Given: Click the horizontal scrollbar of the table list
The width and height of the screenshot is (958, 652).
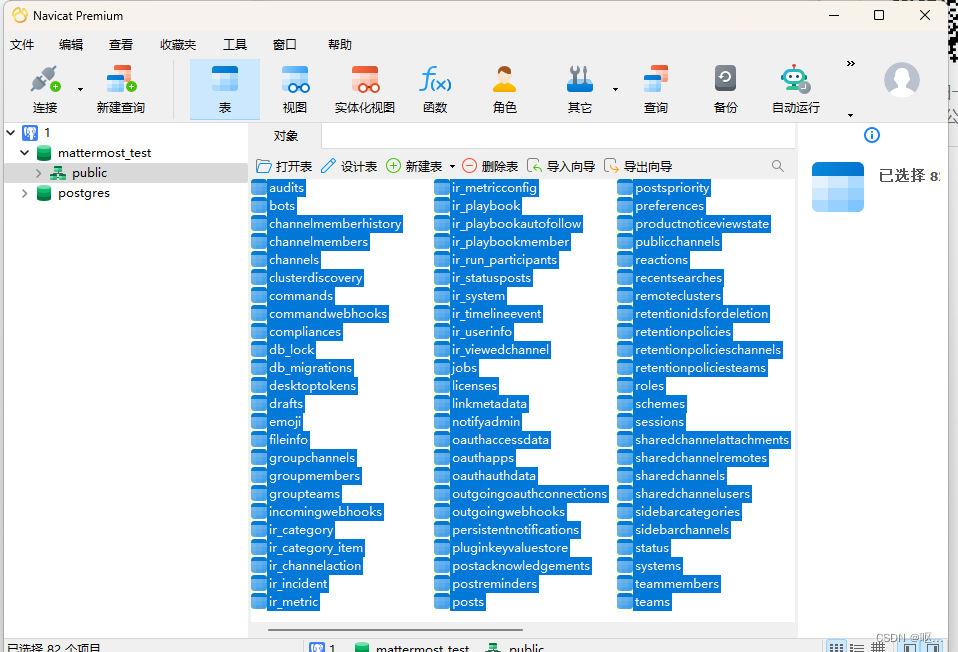Looking at the screenshot, I should tap(395, 629).
